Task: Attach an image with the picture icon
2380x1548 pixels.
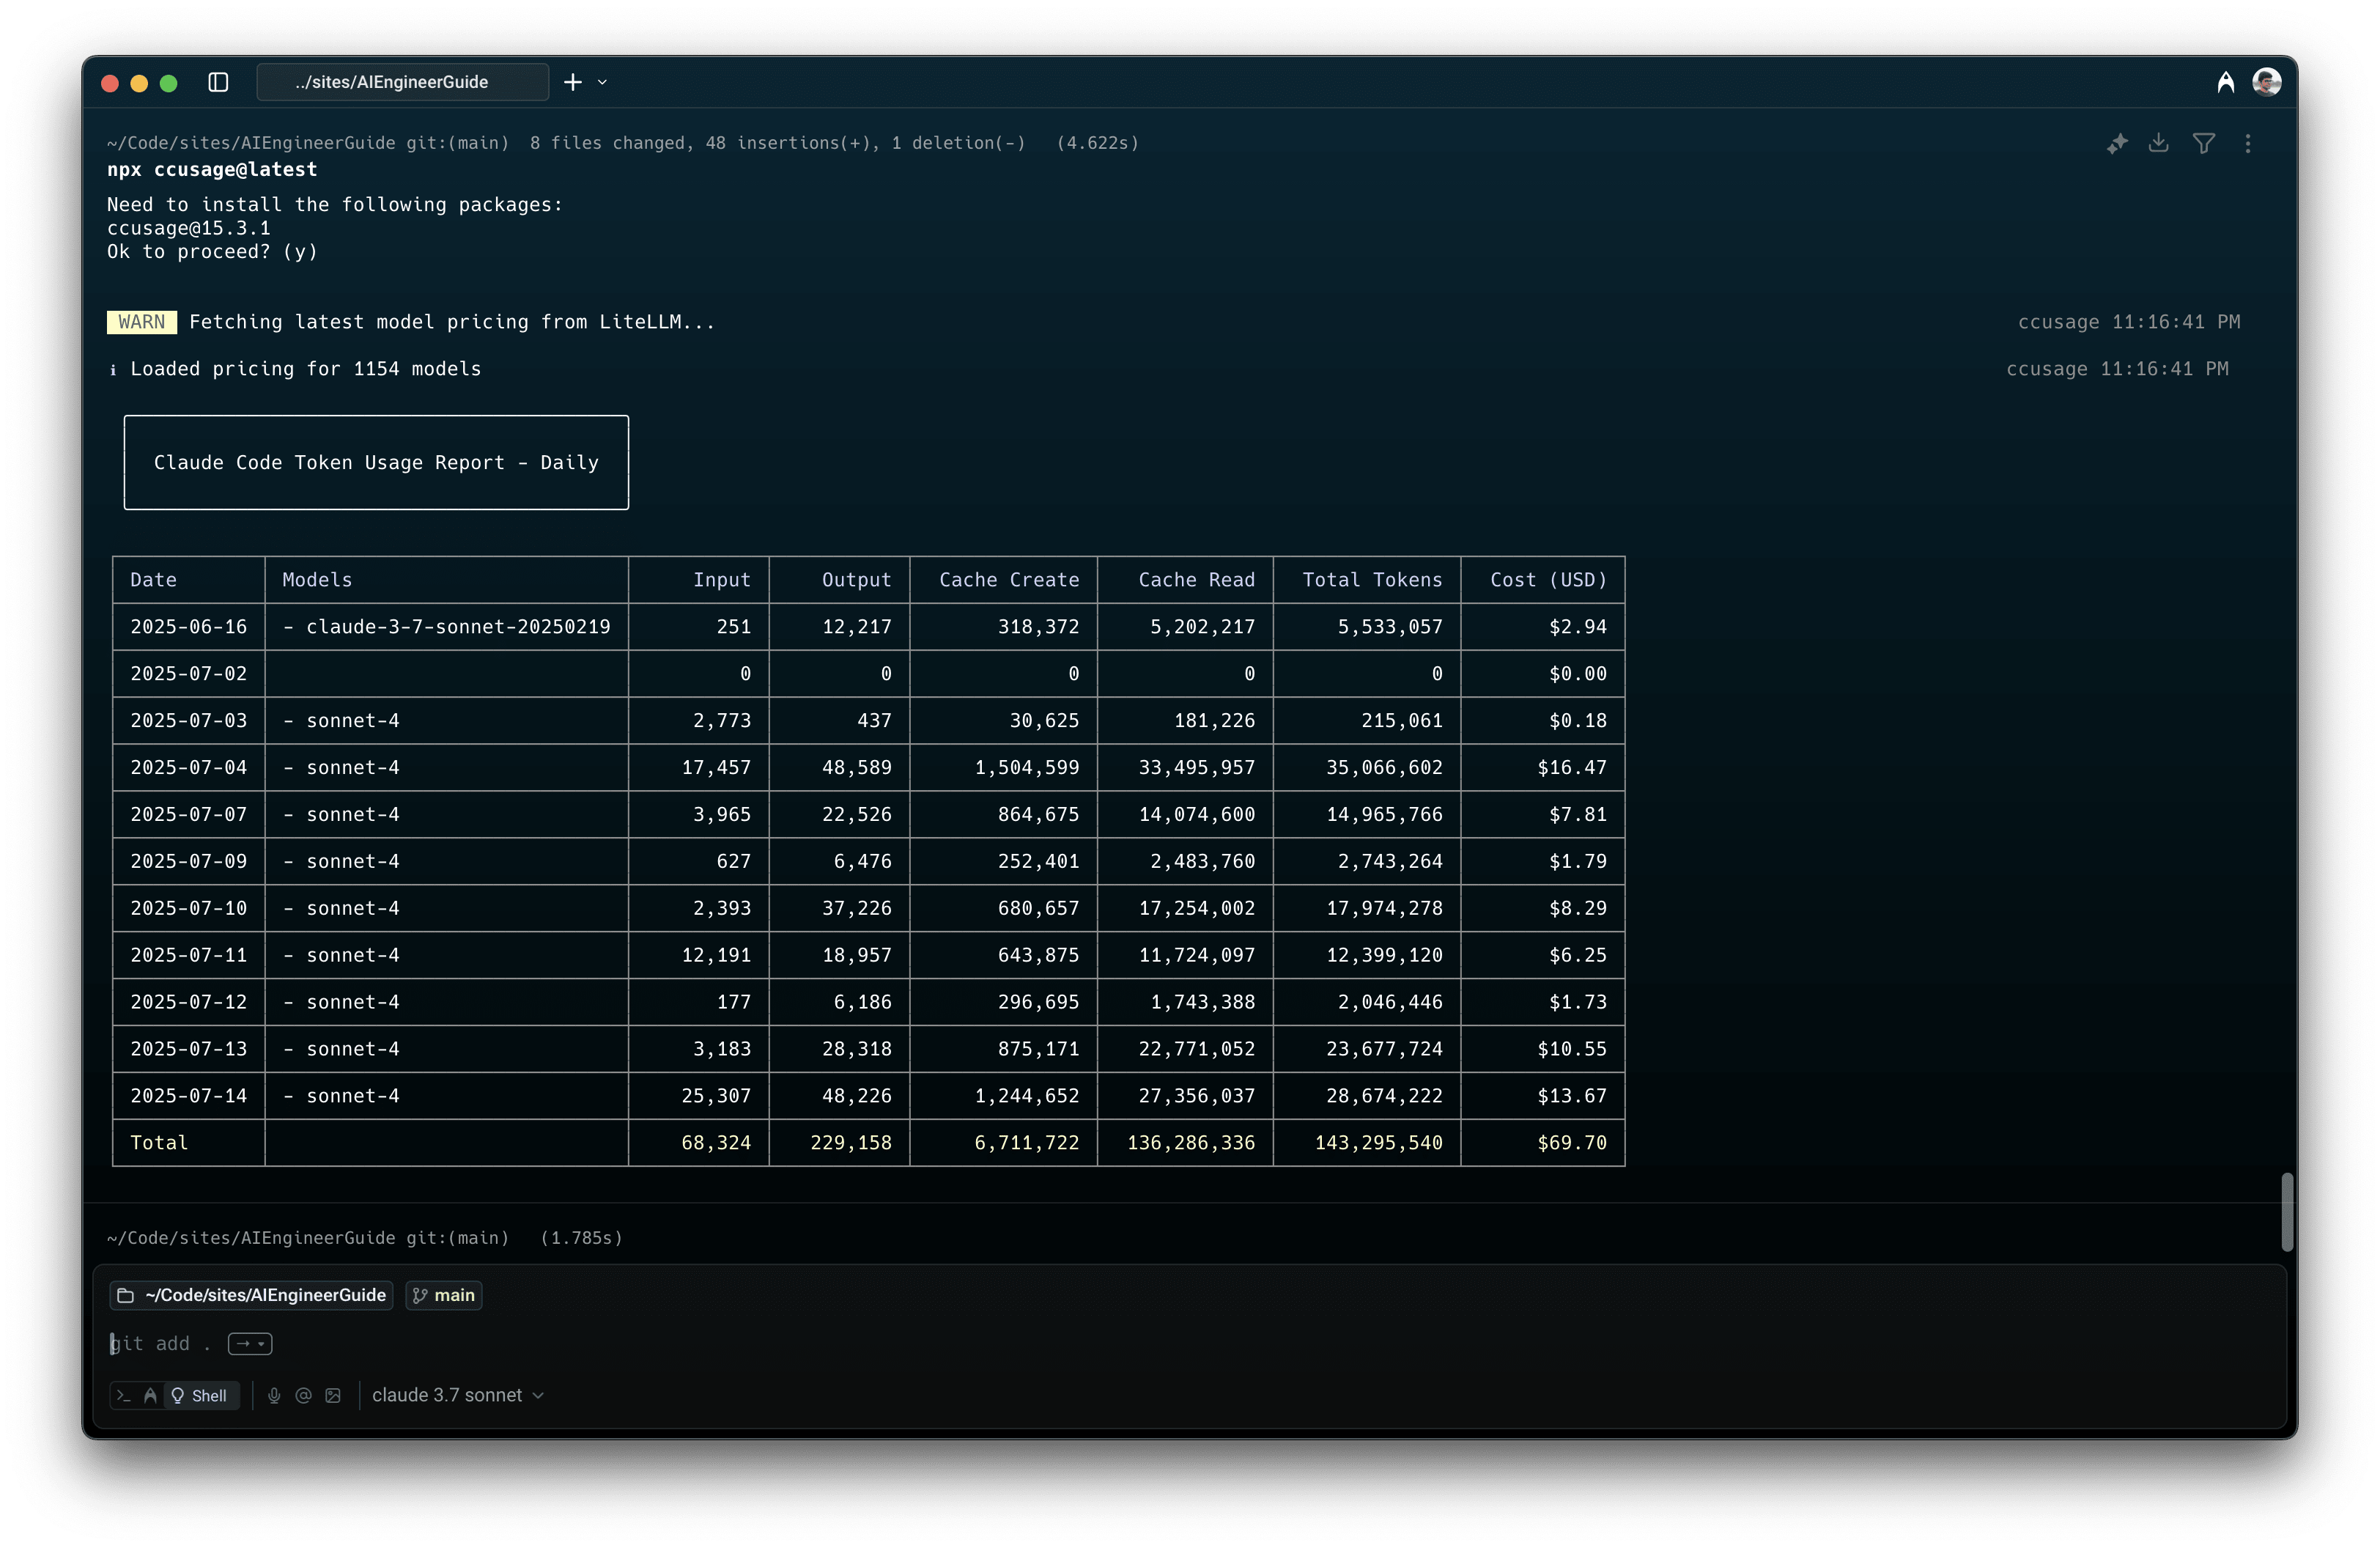Action: click(x=333, y=1395)
